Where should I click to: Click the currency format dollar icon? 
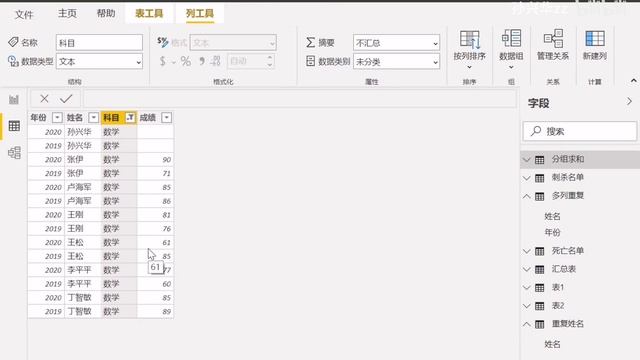[x=163, y=62]
